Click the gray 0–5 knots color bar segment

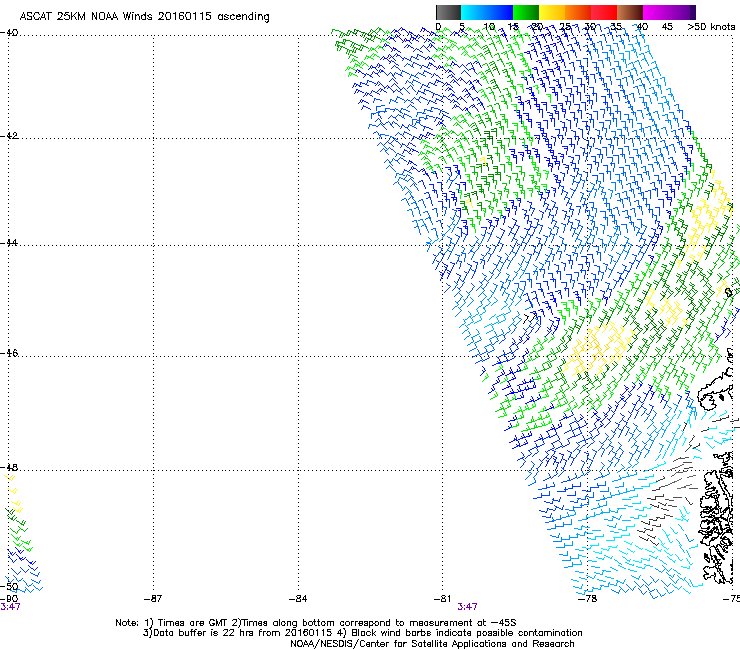pyautogui.click(x=448, y=12)
